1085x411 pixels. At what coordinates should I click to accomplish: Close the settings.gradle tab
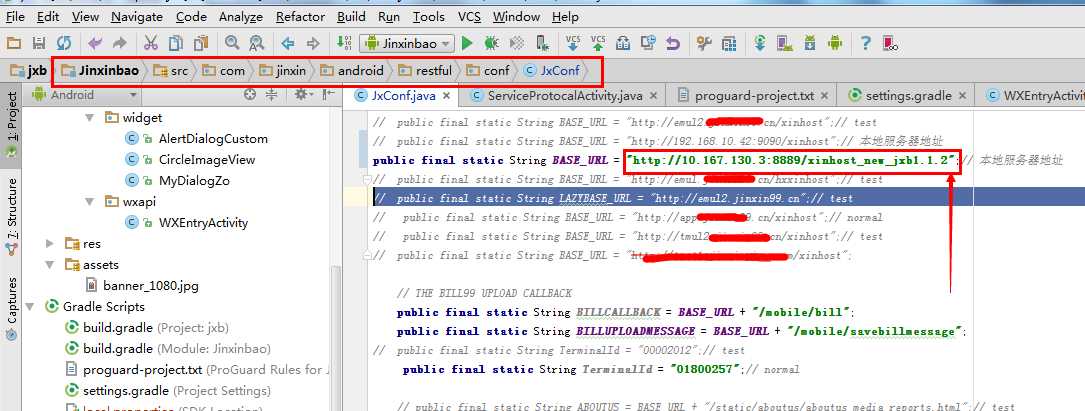[963, 96]
